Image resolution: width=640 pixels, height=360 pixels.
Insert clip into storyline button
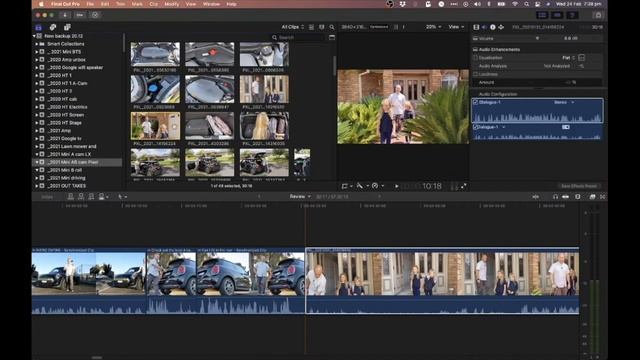[x=81, y=197]
